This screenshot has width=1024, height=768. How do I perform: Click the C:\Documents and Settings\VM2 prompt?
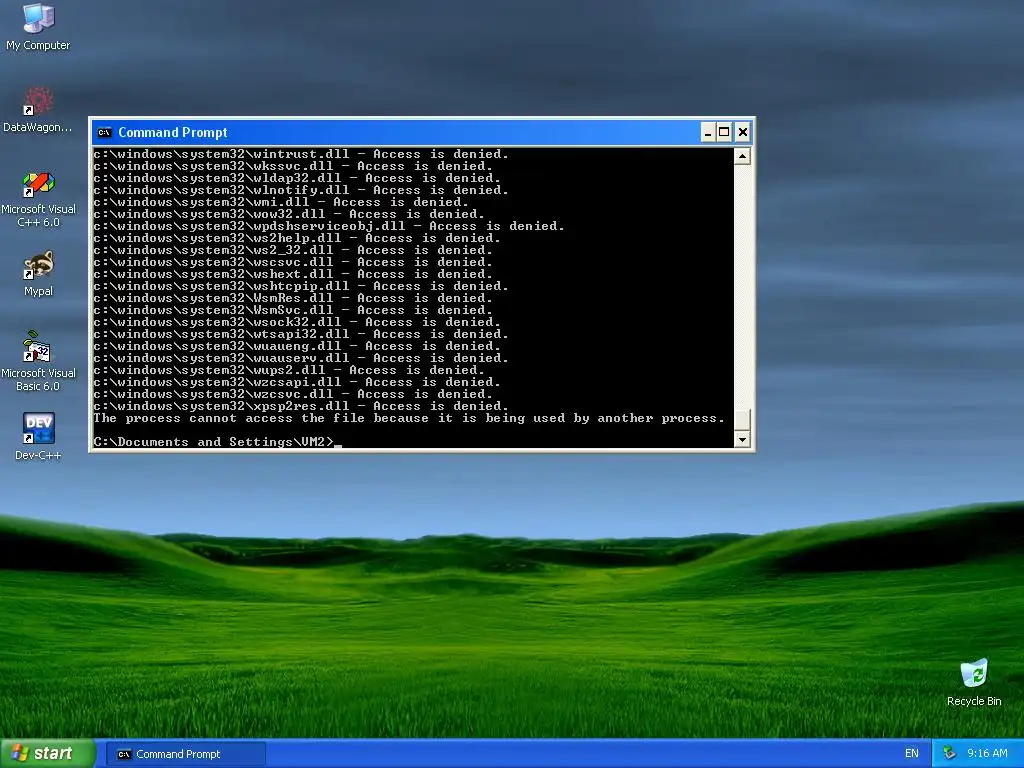[x=214, y=442]
